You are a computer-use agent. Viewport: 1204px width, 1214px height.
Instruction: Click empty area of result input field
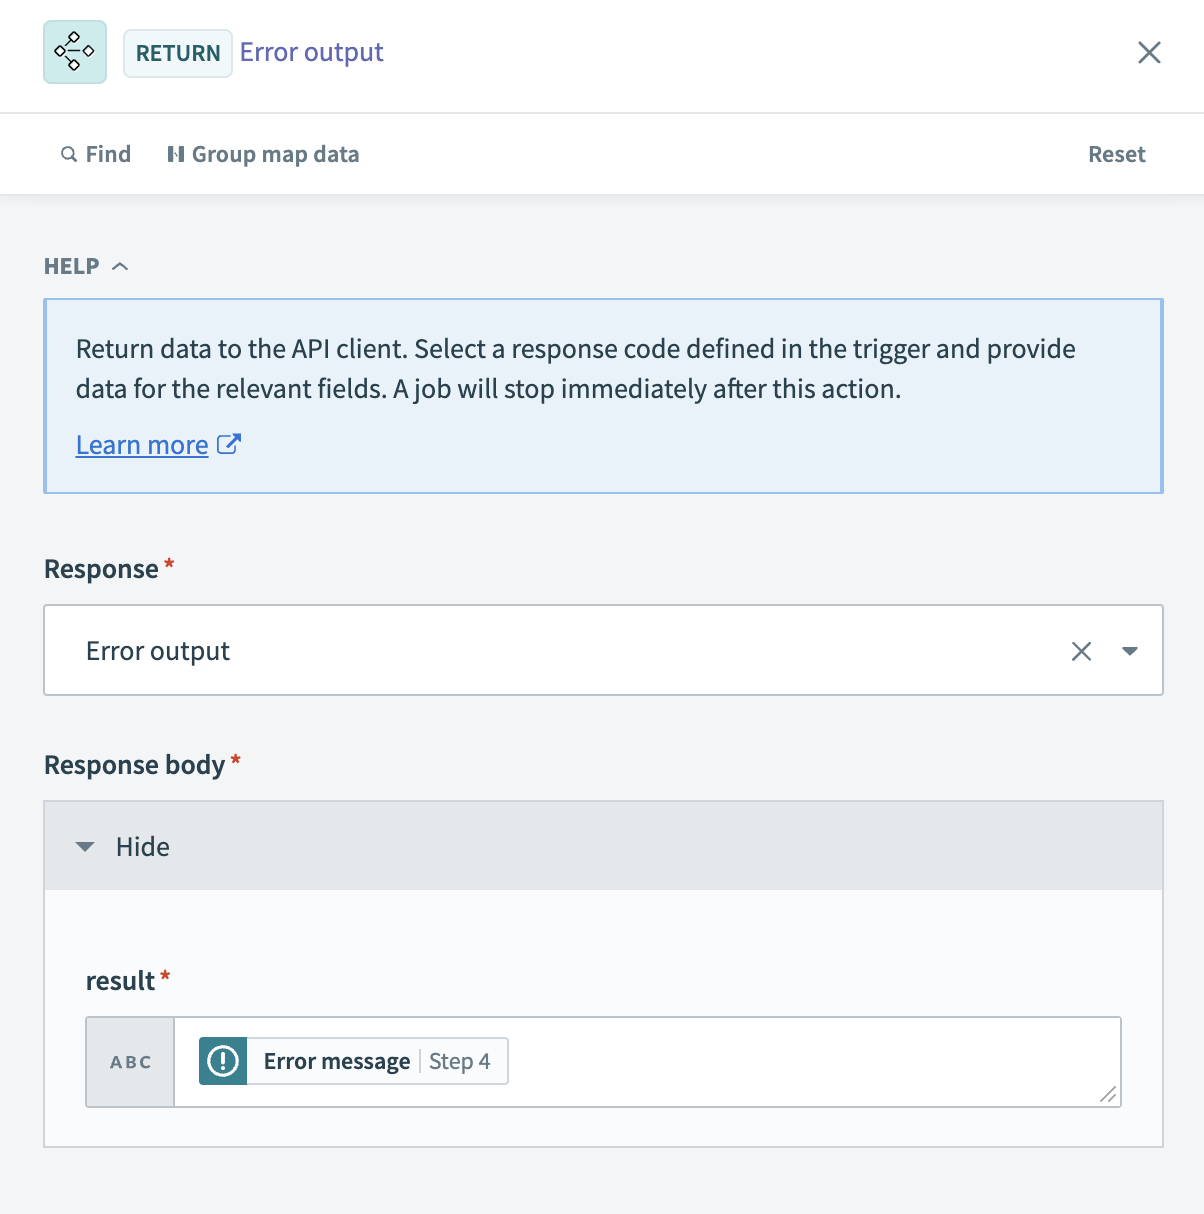(x=800, y=1061)
